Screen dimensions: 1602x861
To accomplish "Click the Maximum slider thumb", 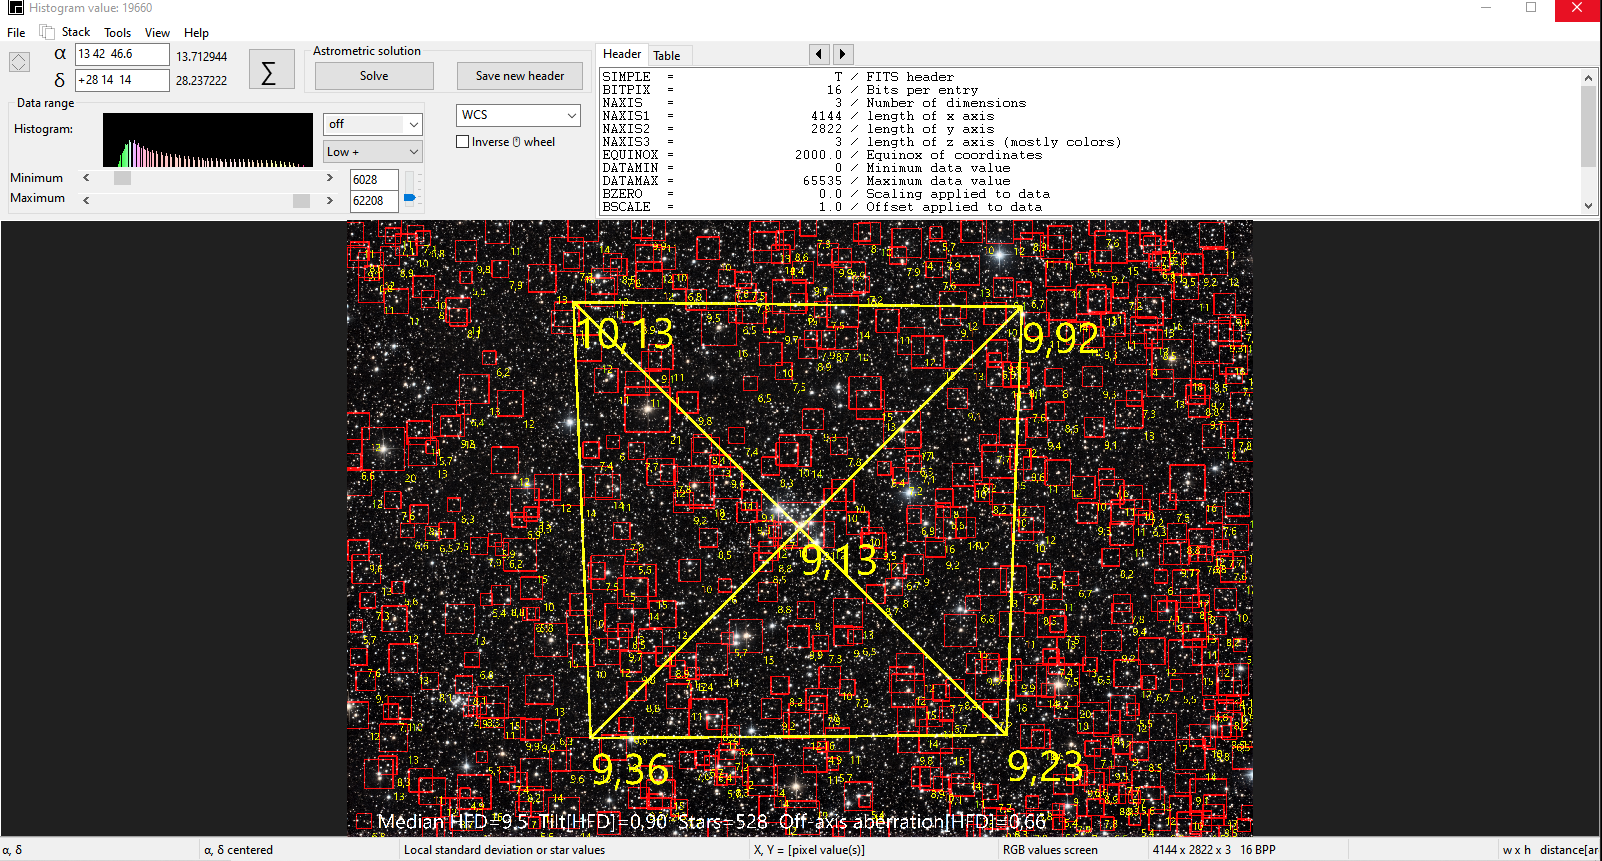I will point(301,200).
